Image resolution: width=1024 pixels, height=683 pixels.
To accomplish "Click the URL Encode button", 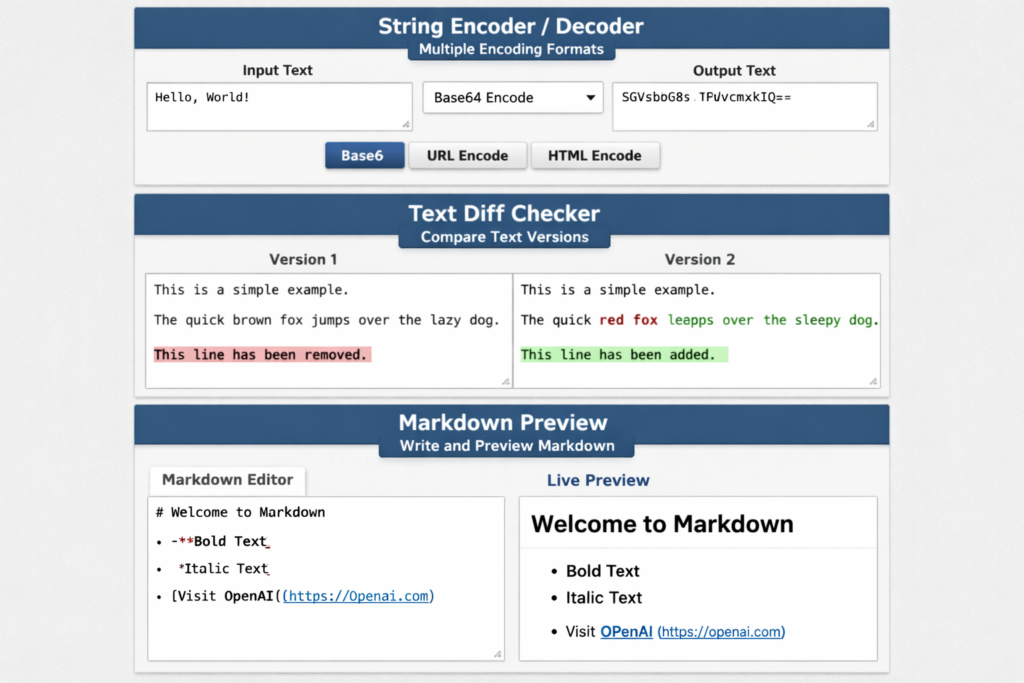I will (x=467, y=156).
